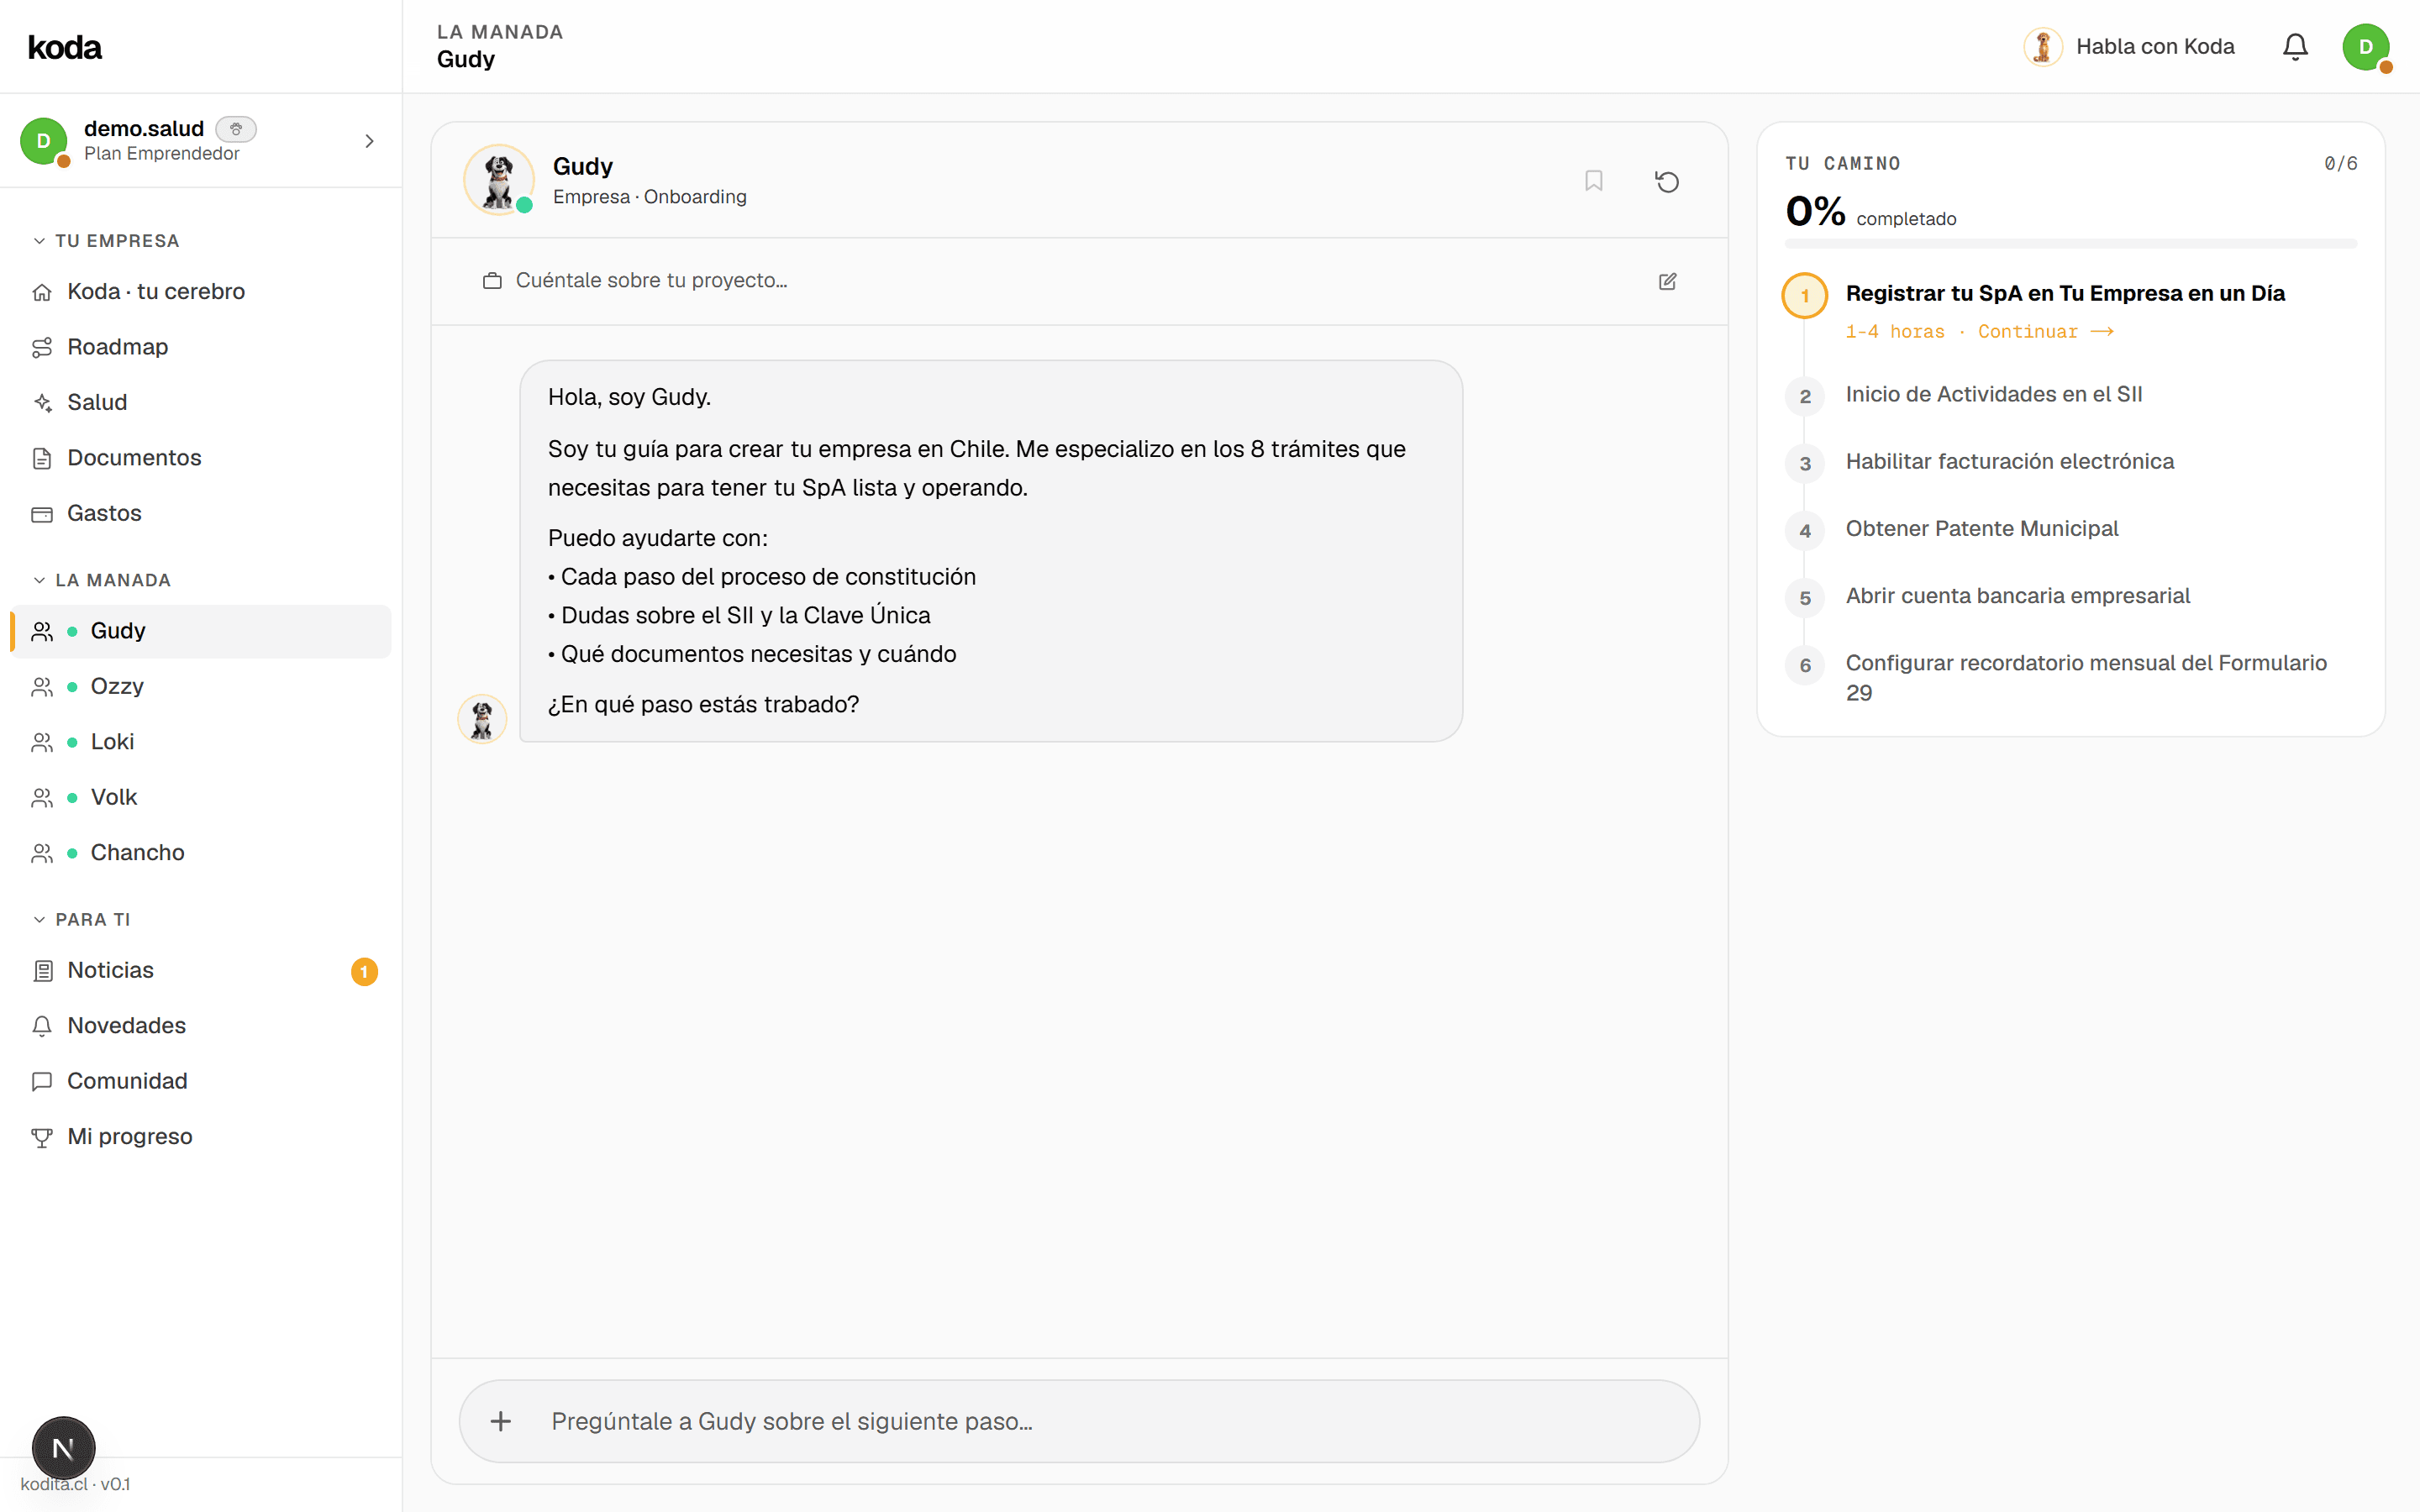Image resolution: width=2420 pixels, height=1512 pixels.
Task: Click the Noticias newspaper icon
Action: (42, 971)
